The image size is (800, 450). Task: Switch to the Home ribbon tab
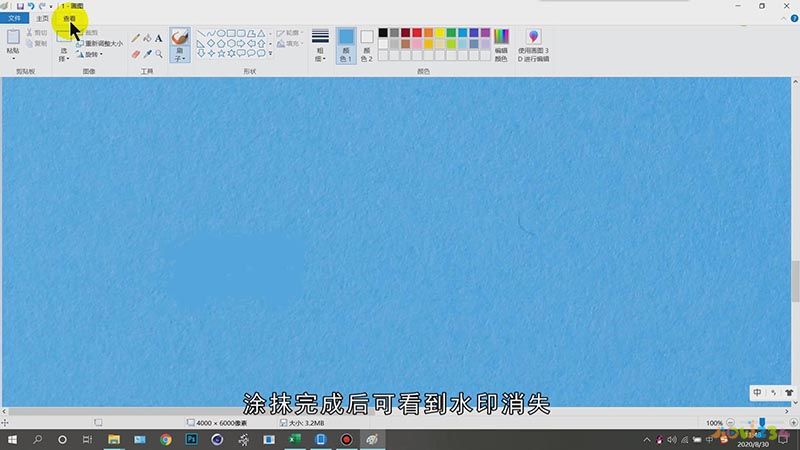[x=42, y=18]
